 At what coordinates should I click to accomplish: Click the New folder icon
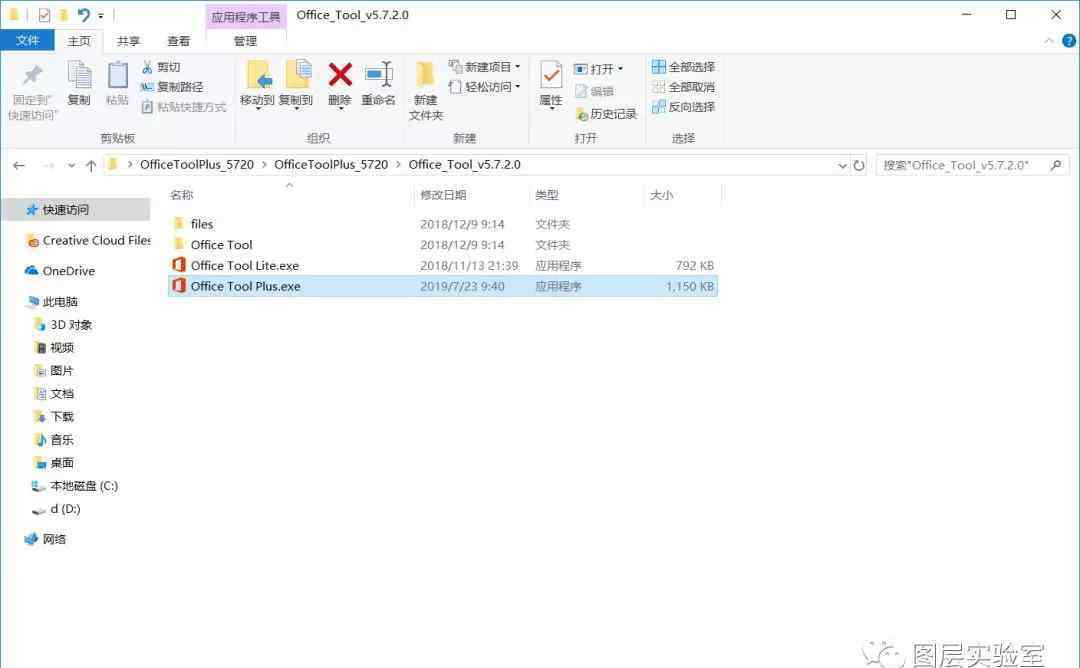coord(425,74)
